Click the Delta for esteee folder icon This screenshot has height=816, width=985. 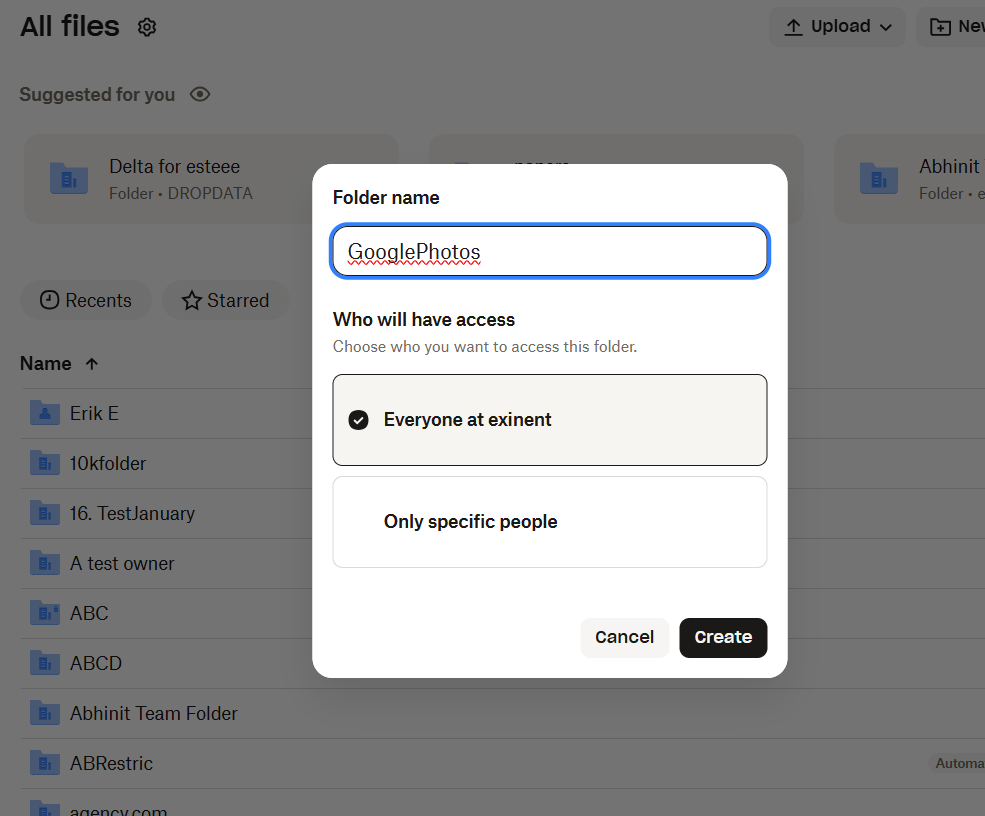pos(69,179)
